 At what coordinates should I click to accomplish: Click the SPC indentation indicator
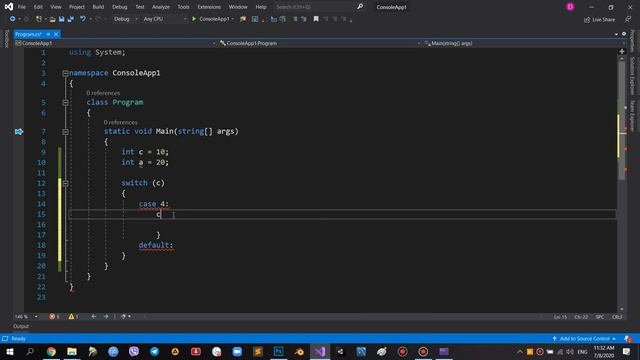click(x=600, y=317)
